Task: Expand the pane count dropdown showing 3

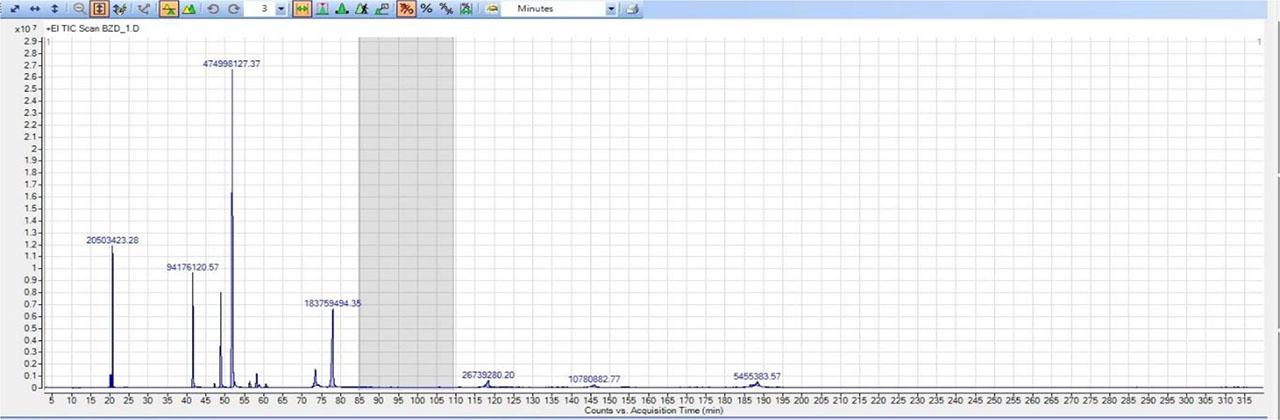Action: (x=280, y=9)
